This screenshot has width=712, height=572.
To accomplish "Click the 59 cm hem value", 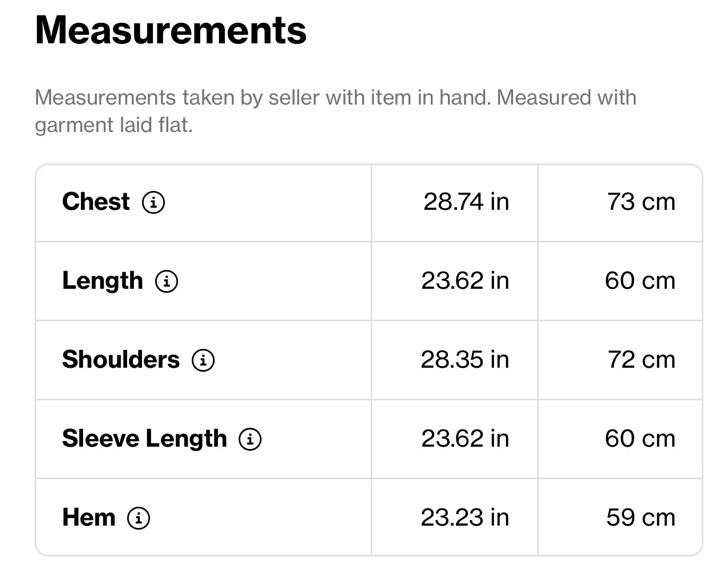I will click(x=641, y=518).
